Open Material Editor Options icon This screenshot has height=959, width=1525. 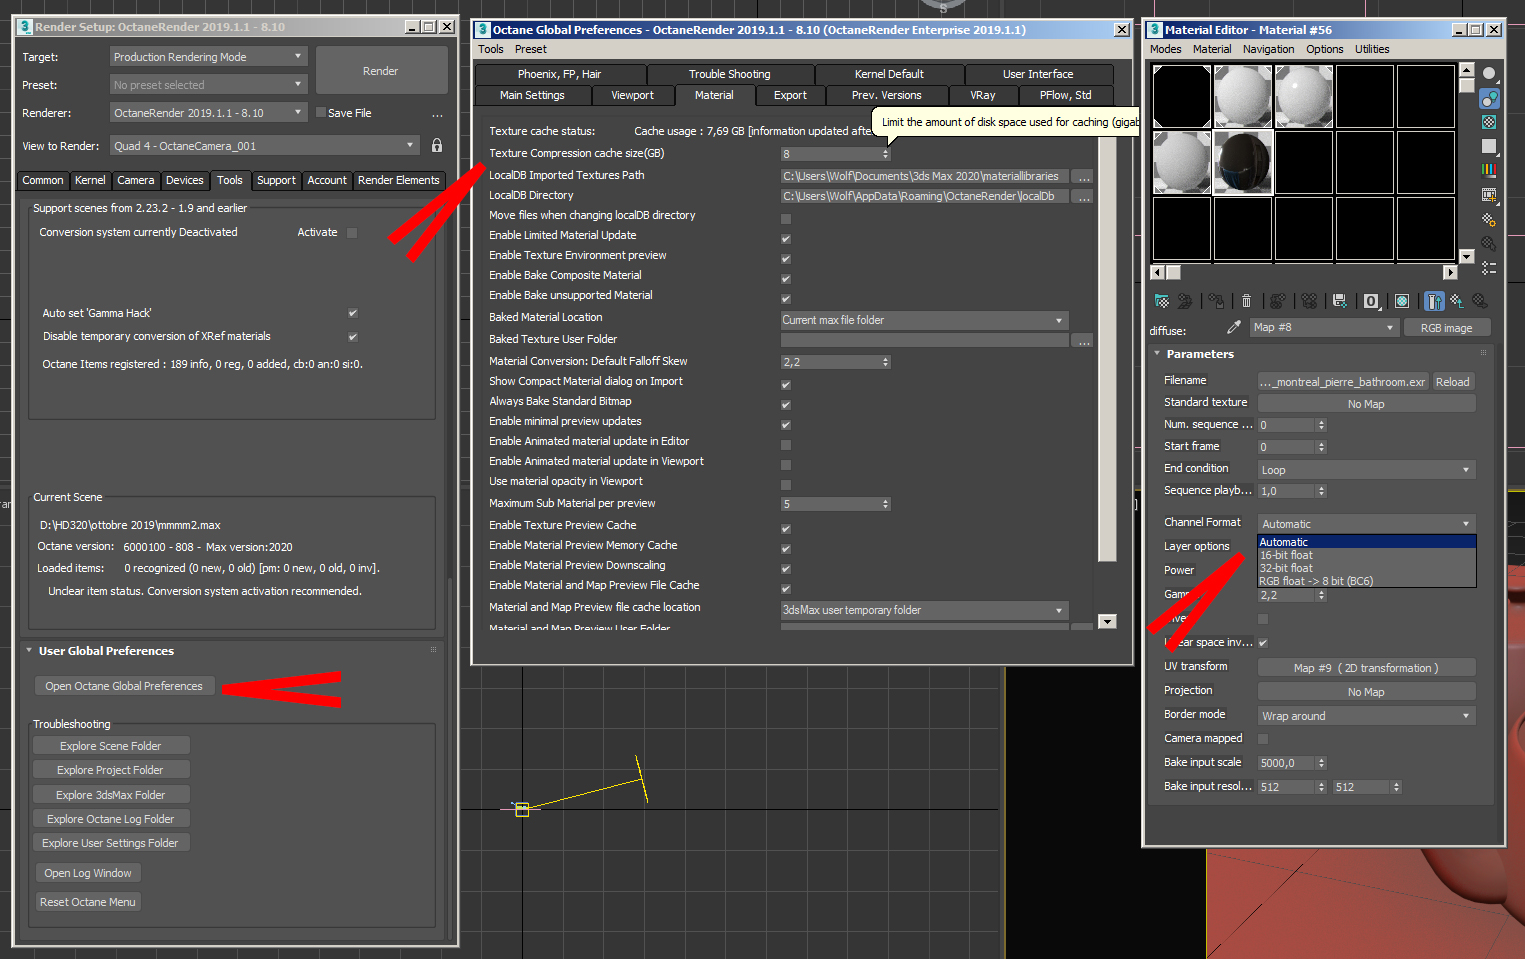pyautogui.click(x=1489, y=219)
